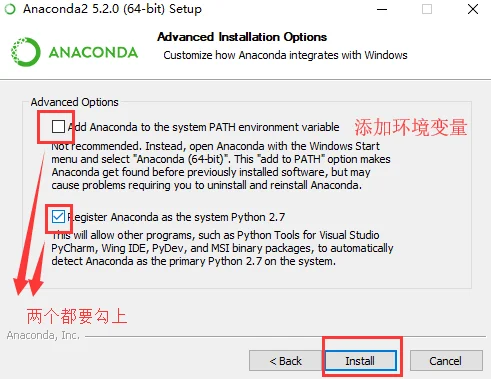Click the 'Customize how Anaconda integrates with Windows' subtitle

tap(285, 55)
